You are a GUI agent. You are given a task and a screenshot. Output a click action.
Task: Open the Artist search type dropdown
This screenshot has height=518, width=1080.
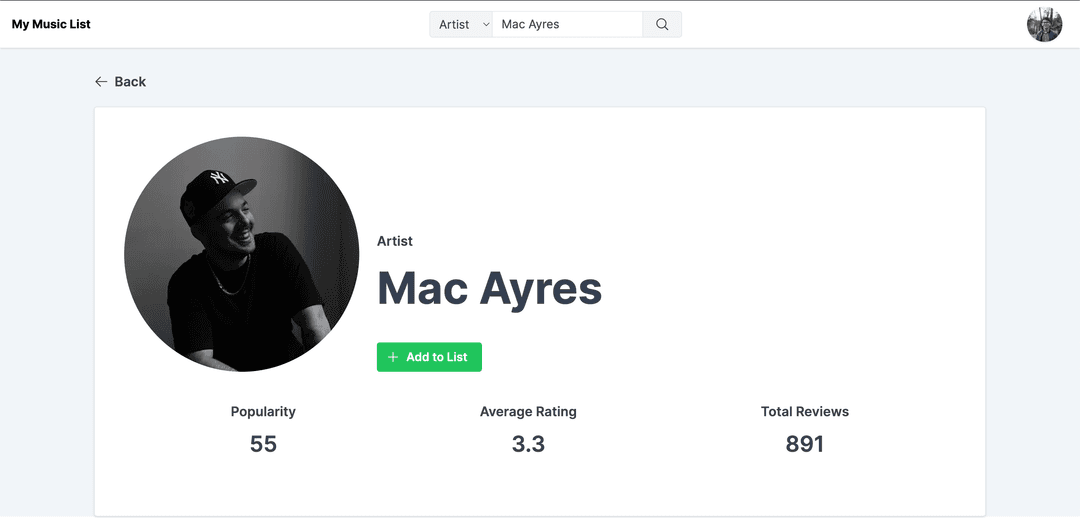461,24
